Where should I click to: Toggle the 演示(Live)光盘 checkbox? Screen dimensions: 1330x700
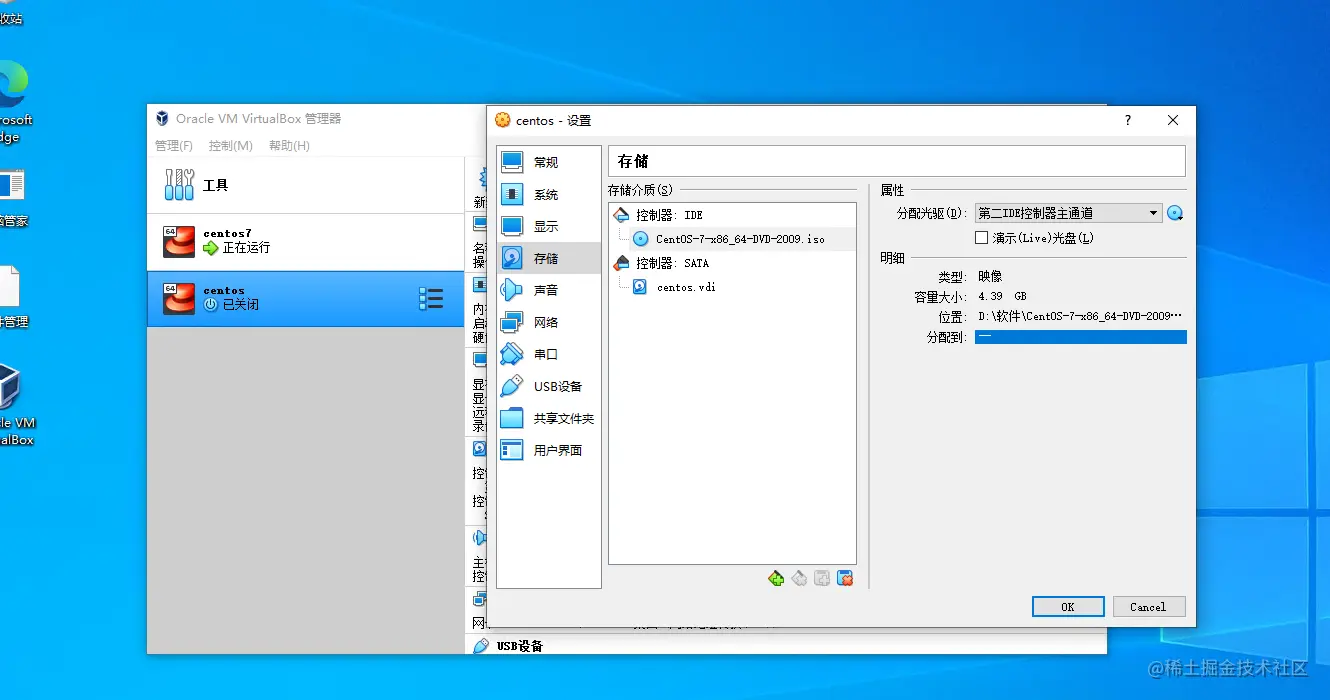981,238
